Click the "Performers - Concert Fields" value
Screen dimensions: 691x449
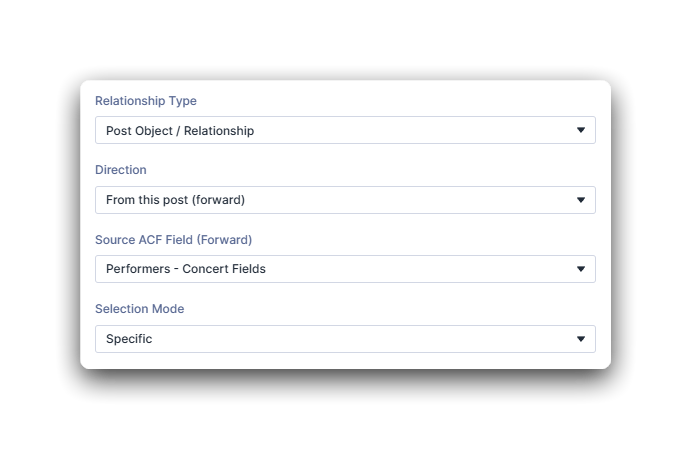click(x=185, y=269)
